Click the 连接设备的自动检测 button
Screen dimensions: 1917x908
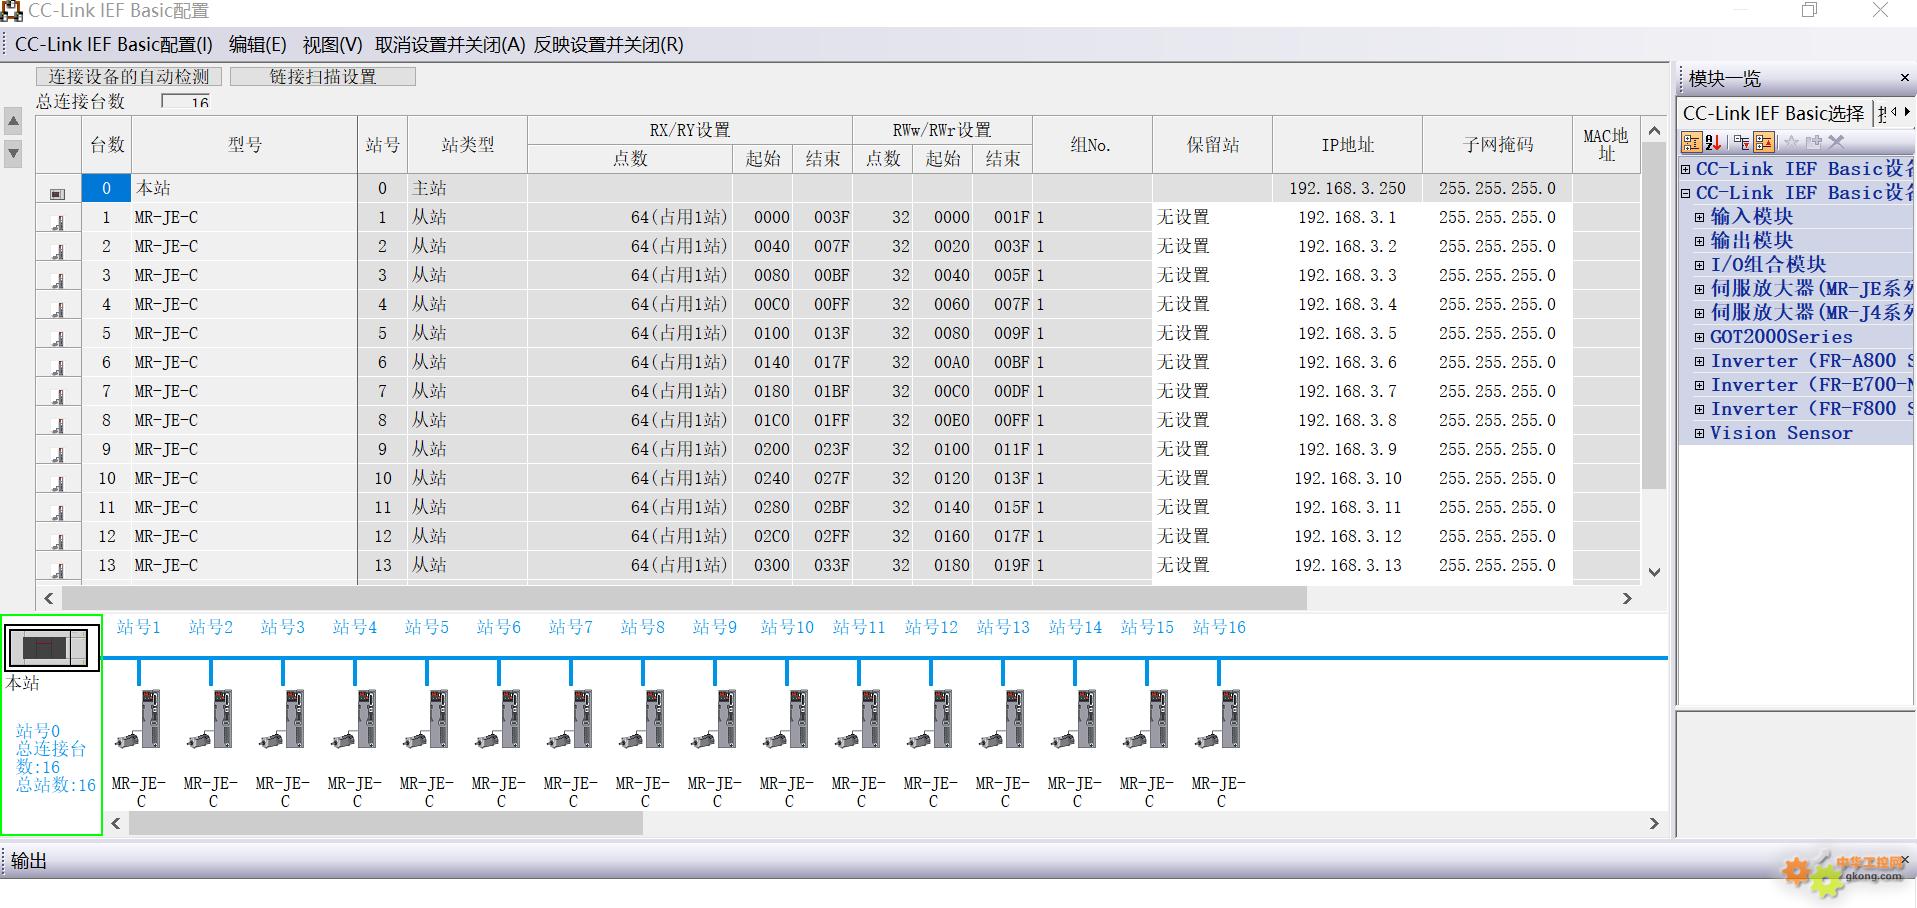pyautogui.click(x=129, y=77)
